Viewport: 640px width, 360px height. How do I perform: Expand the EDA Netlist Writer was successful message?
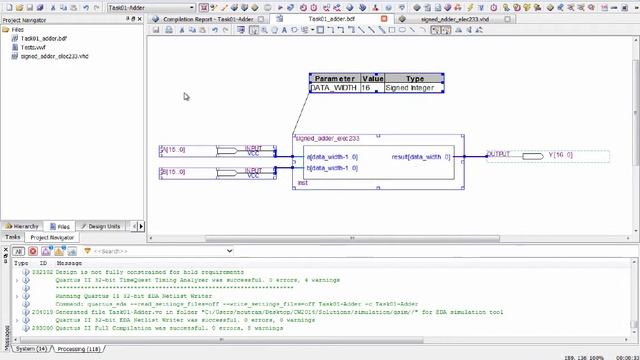17,320
